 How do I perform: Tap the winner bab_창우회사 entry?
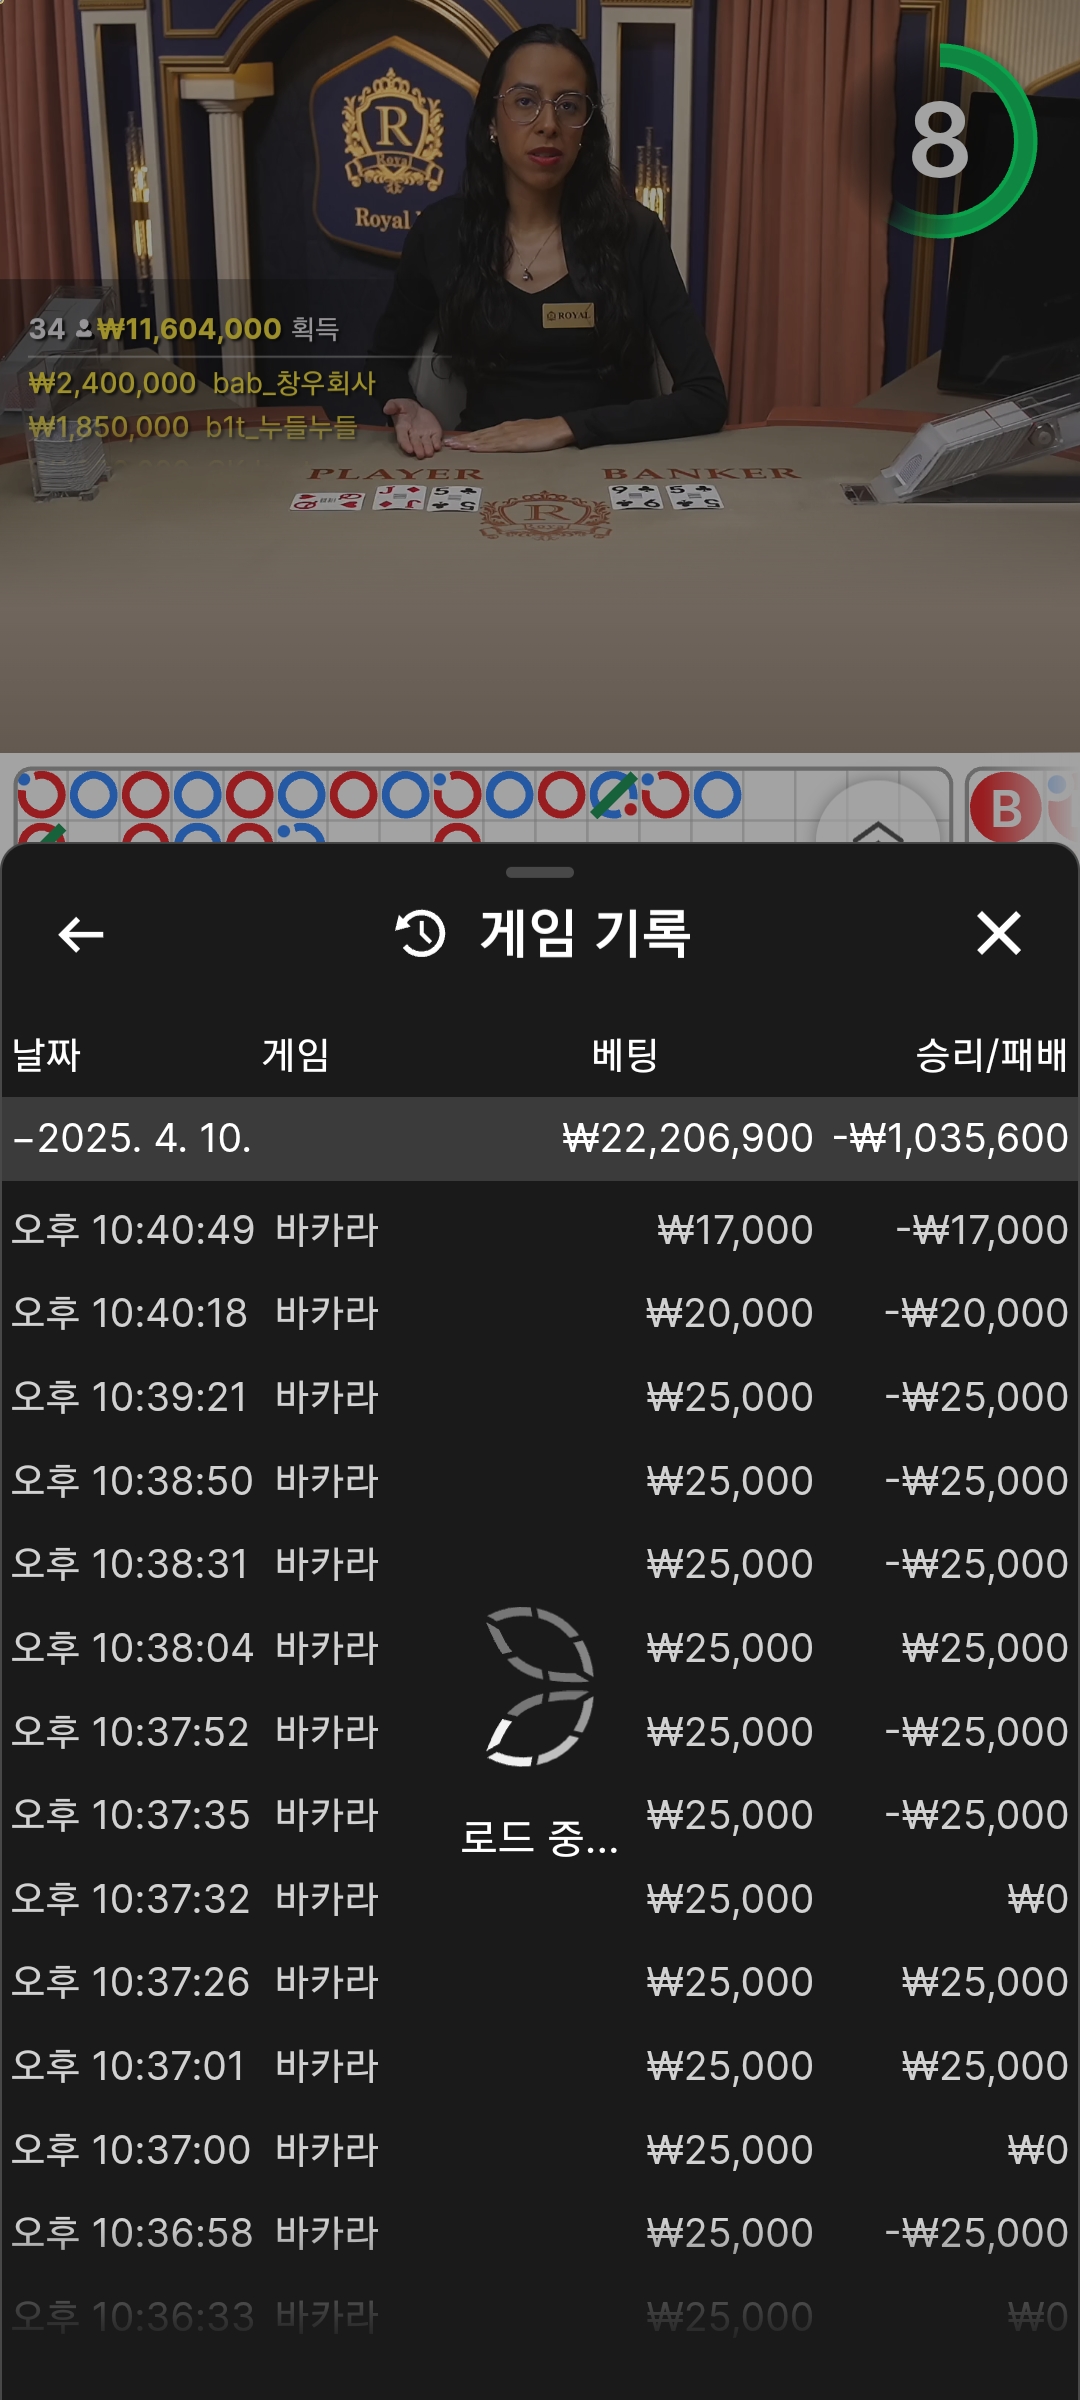202,383
